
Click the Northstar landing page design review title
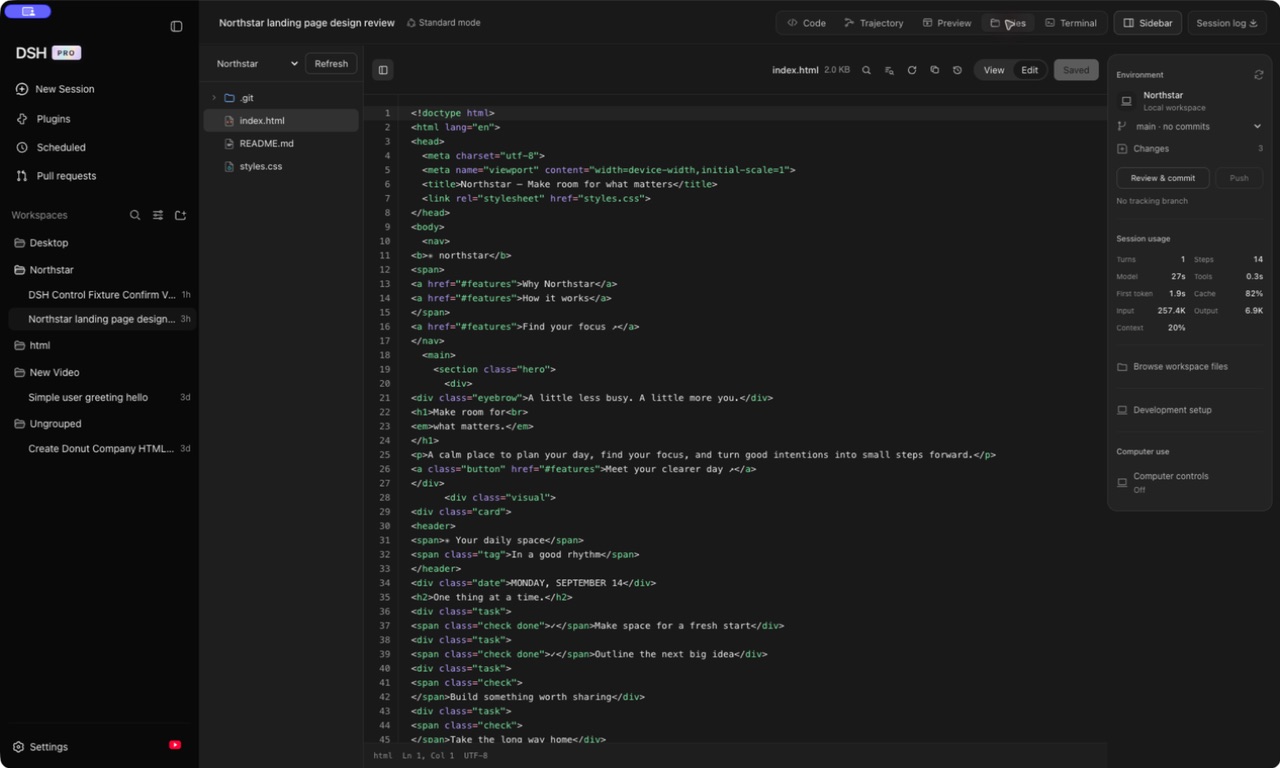307,23
